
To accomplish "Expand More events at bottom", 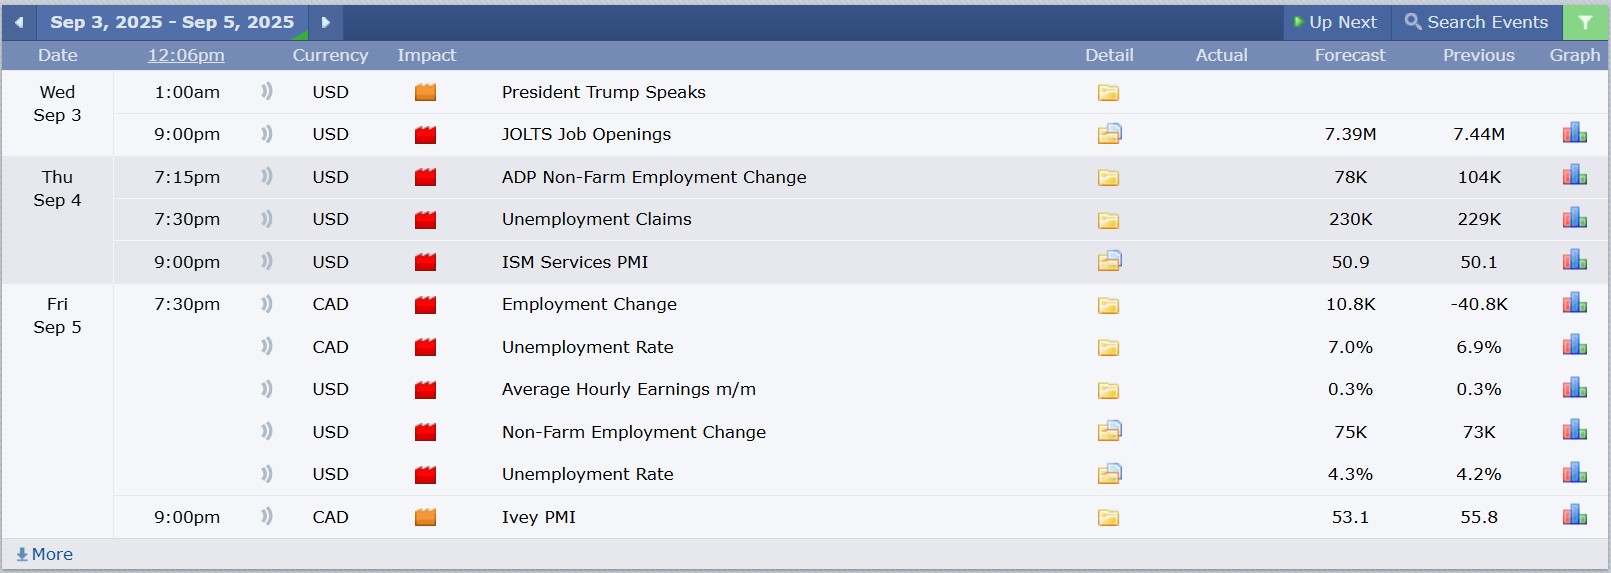I will click(x=45, y=554).
